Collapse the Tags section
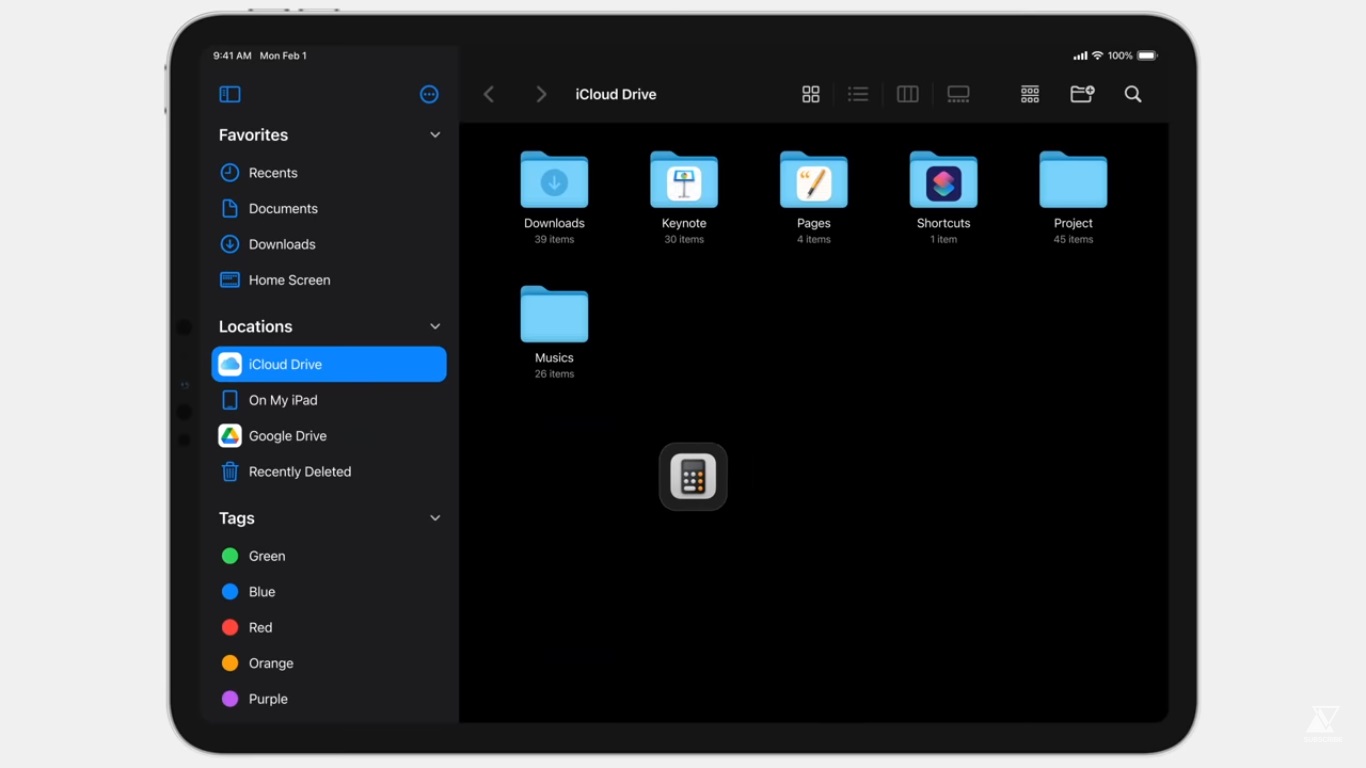1366x768 pixels. (x=435, y=518)
